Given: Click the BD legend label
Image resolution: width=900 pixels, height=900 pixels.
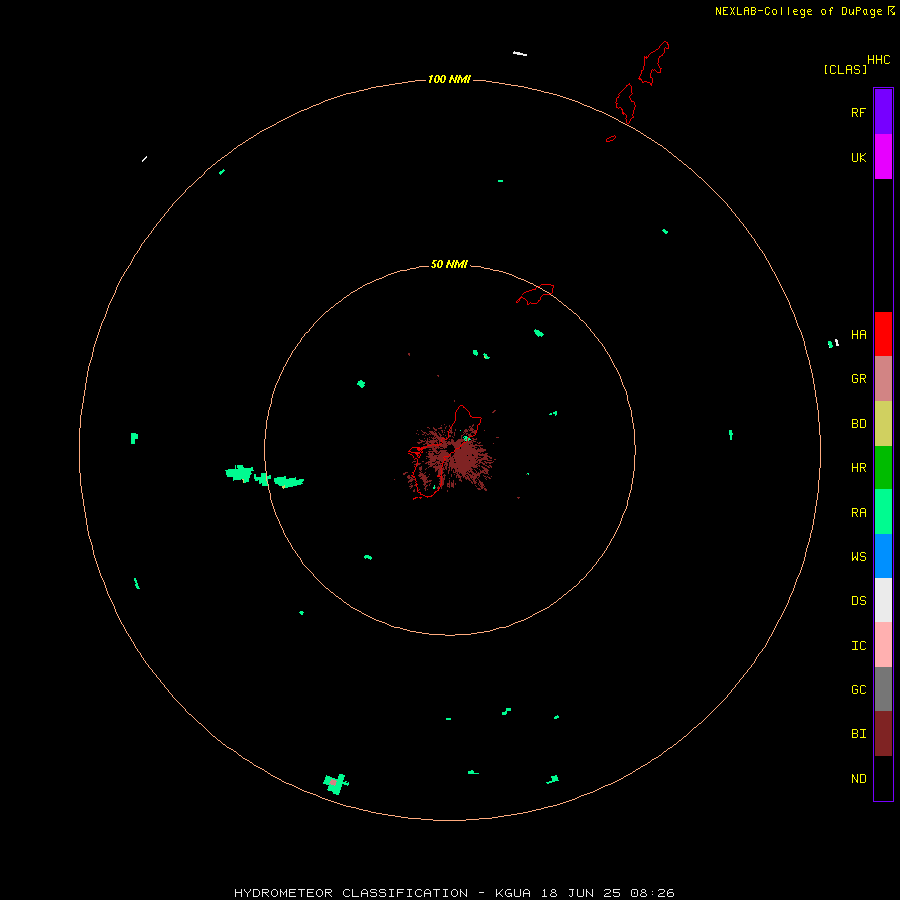Looking at the screenshot, I should [x=858, y=424].
